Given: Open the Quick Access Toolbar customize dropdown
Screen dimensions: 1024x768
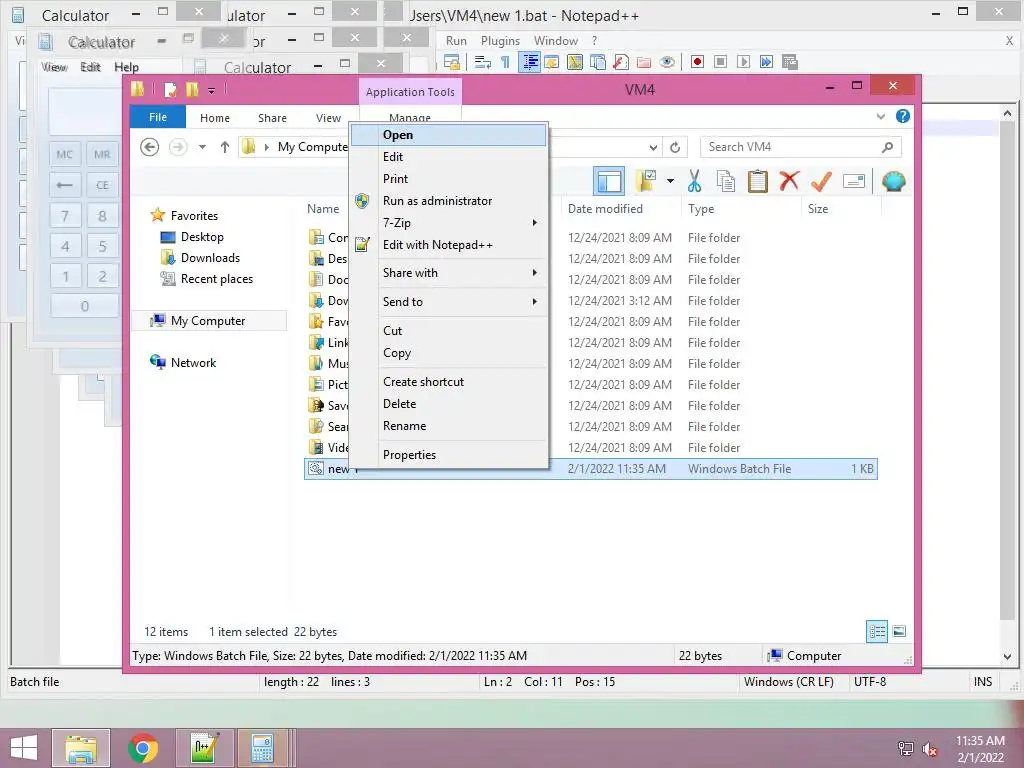Looking at the screenshot, I should coord(212,90).
